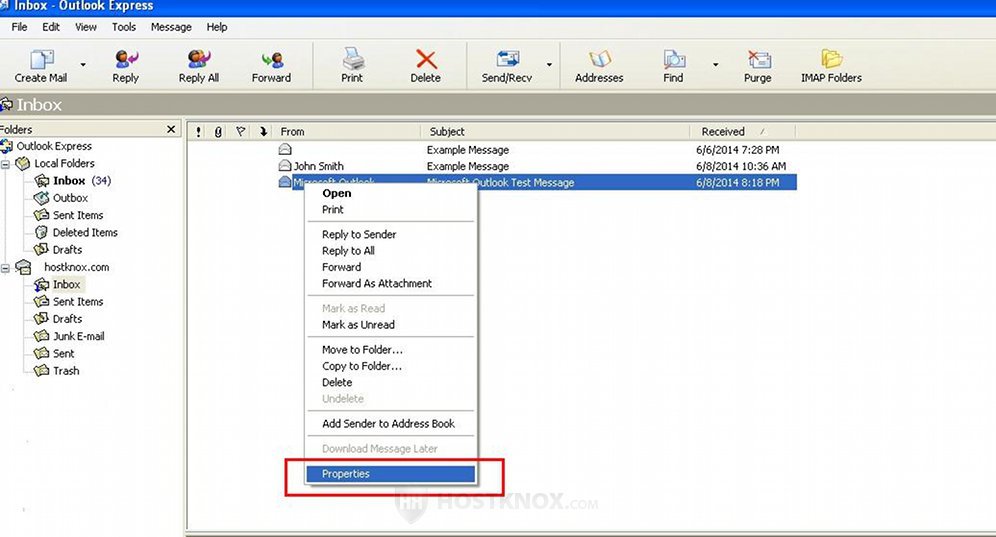Collapse the hostknox.com tree node
Screen dimensions: 996x537
[5, 268]
